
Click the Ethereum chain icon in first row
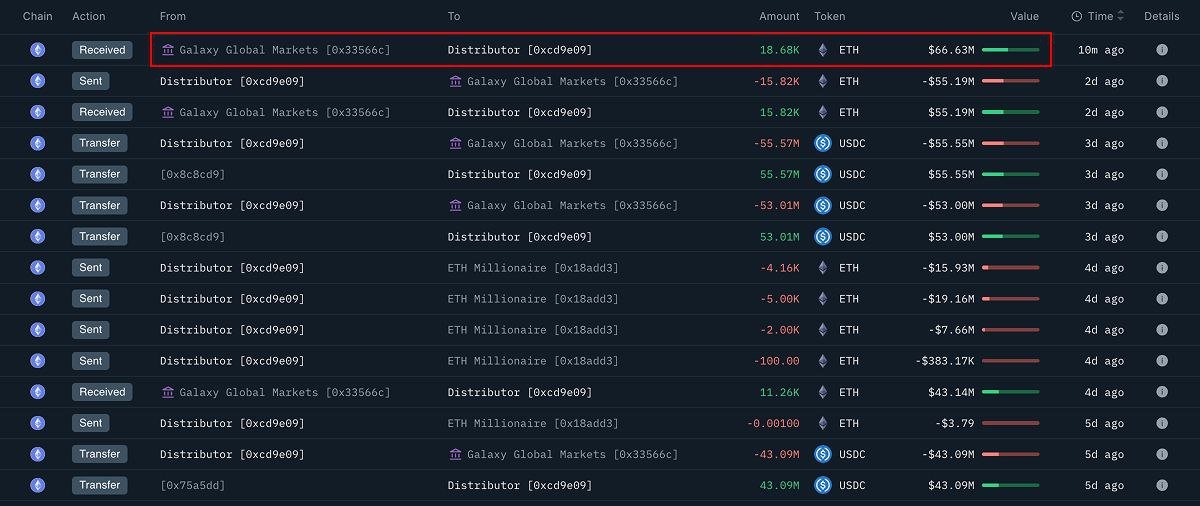click(38, 50)
